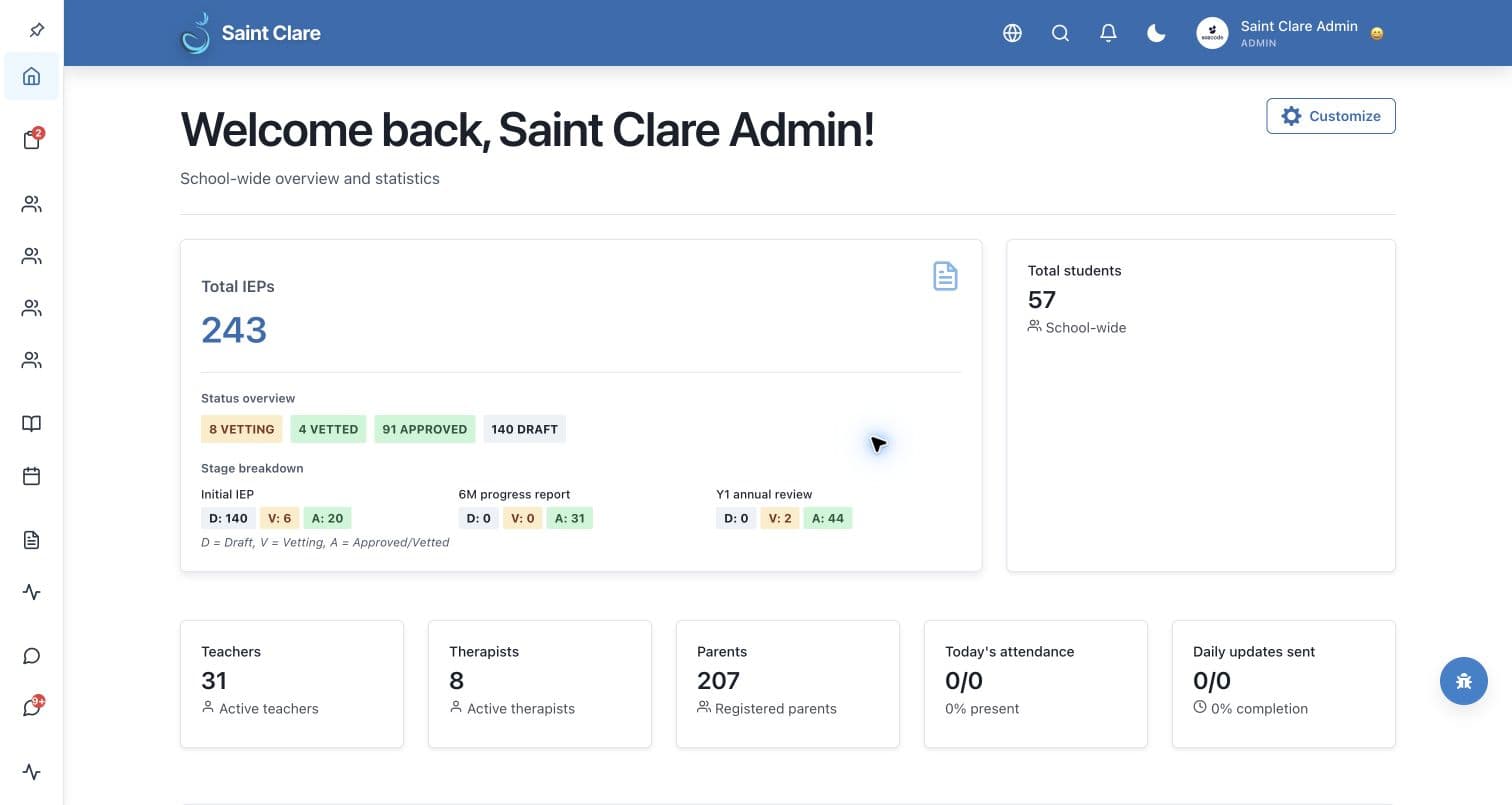Click the Initial IEP V: 6 badge
1512x805 pixels.
(279, 518)
